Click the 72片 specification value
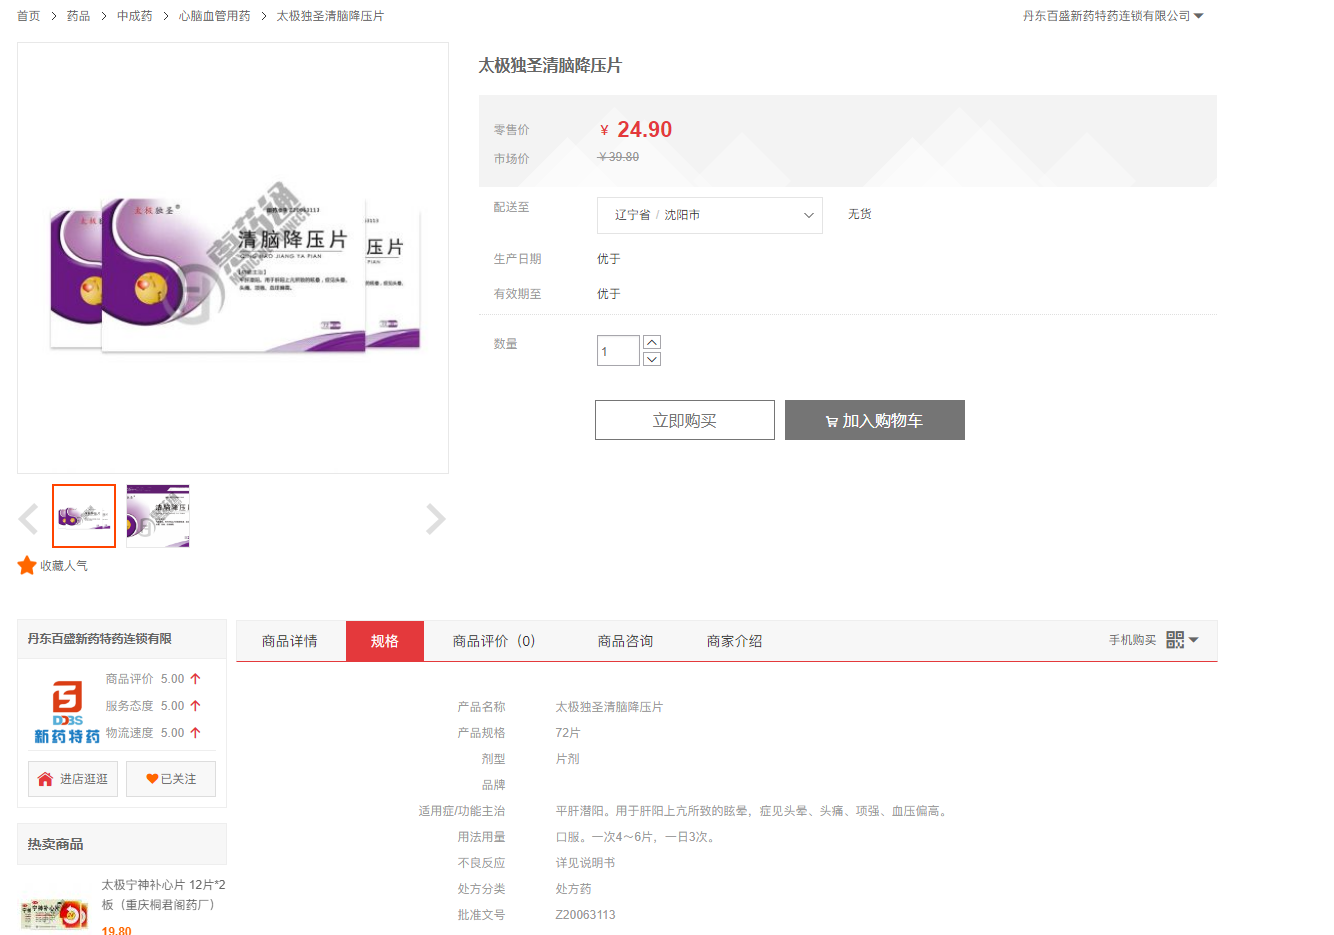This screenshot has height=935, width=1334. click(x=568, y=733)
